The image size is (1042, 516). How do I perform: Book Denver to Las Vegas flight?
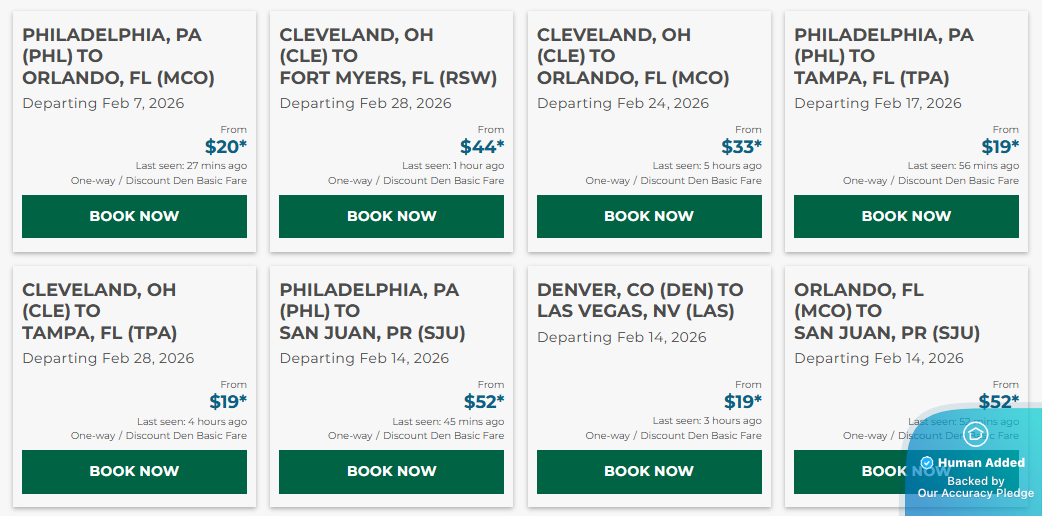(x=649, y=471)
